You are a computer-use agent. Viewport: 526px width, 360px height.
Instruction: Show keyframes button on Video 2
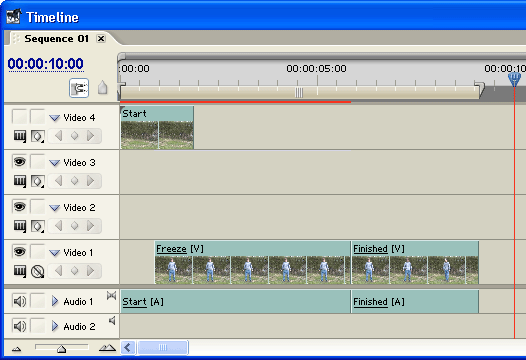click(37, 226)
